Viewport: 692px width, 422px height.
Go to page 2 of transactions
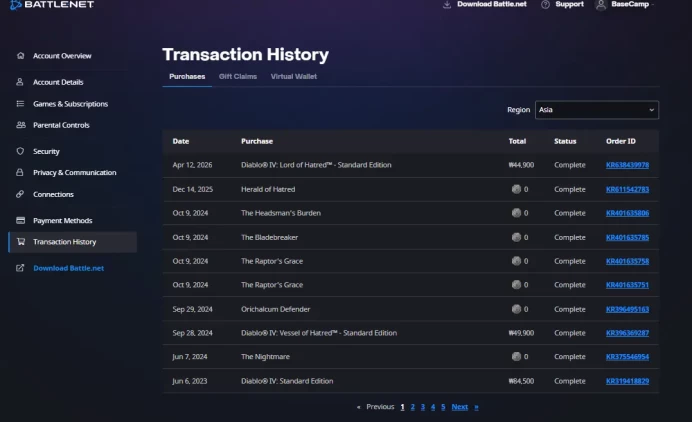point(413,407)
